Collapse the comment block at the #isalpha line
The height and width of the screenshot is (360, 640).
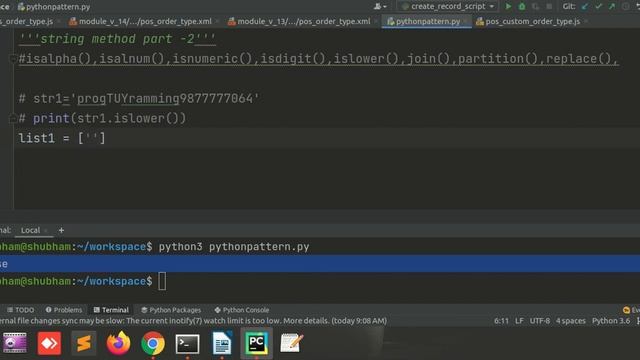[x=13, y=59]
